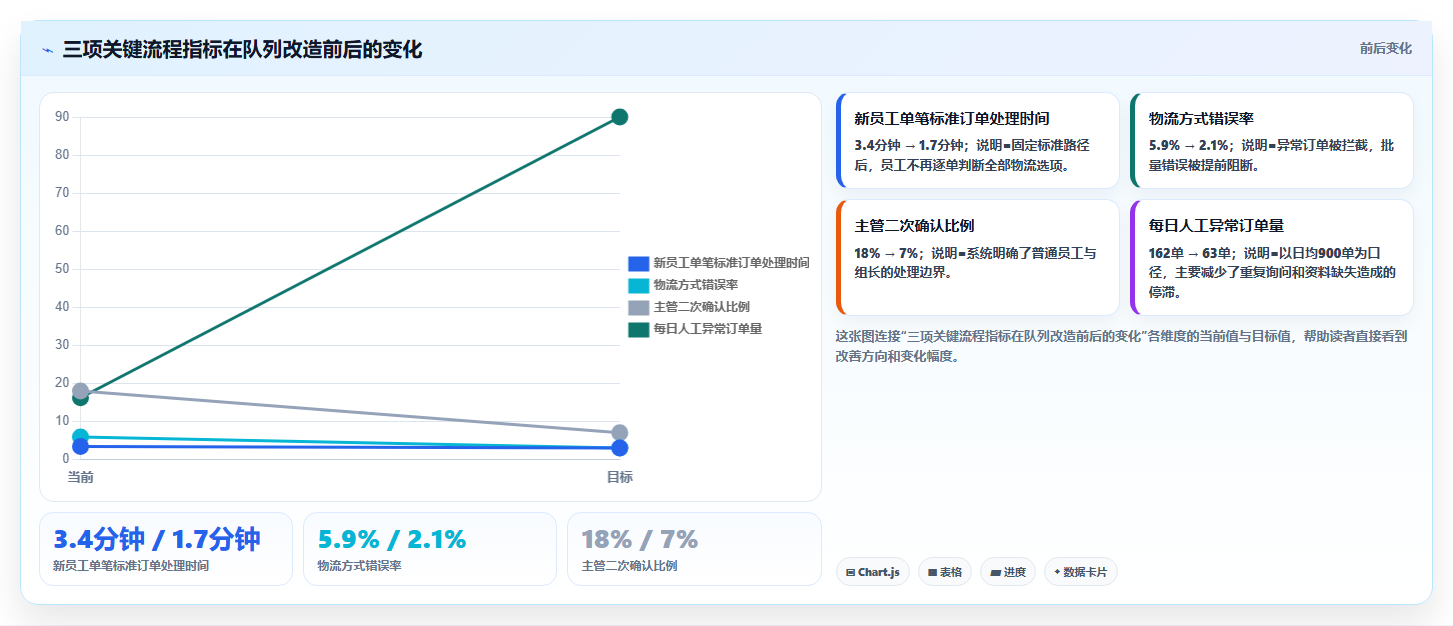Click the gray target data point at 7
Image resolution: width=1453 pixels, height=626 pixels.
[619, 433]
